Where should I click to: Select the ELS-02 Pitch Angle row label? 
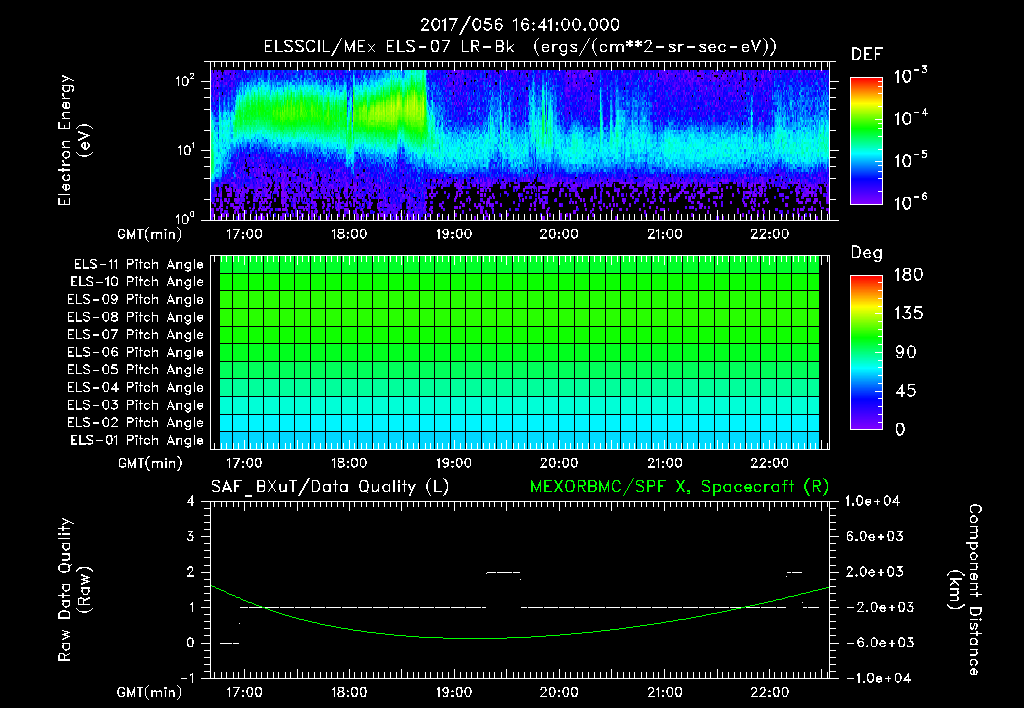(136, 423)
